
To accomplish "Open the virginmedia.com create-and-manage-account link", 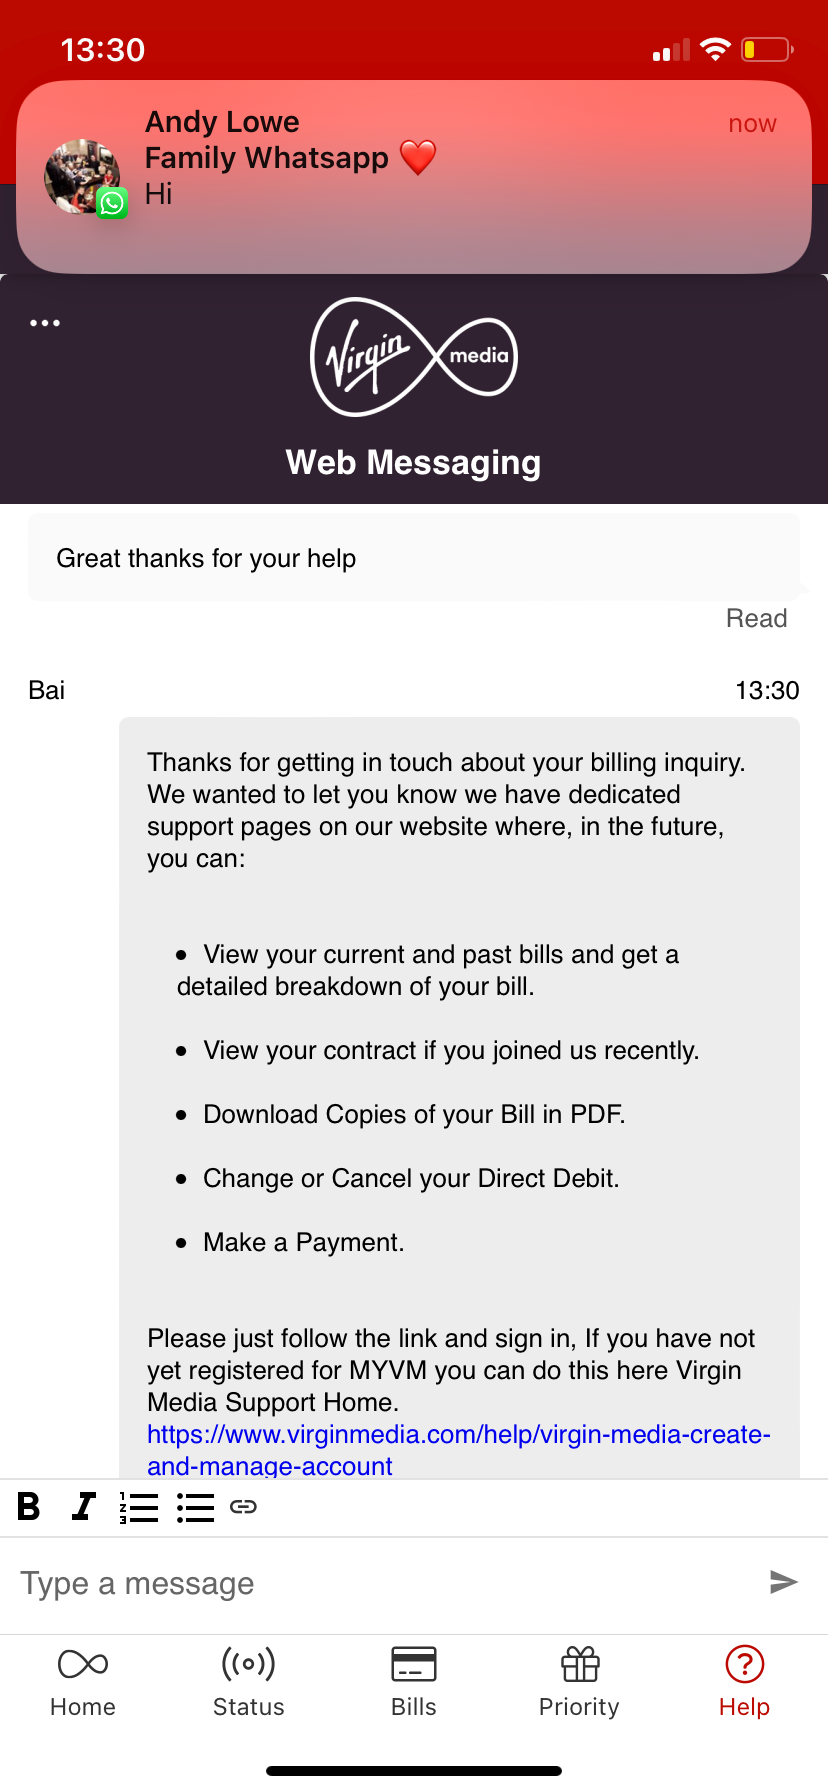I will 458,1450.
